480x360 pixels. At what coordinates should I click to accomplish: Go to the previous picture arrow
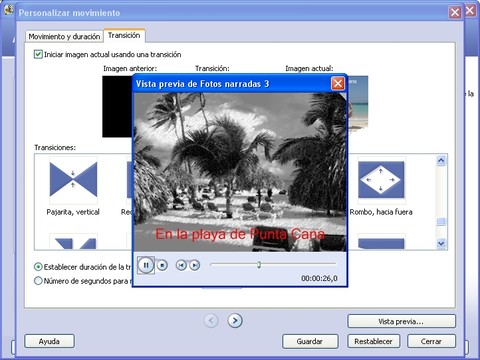pyautogui.click(x=211, y=321)
